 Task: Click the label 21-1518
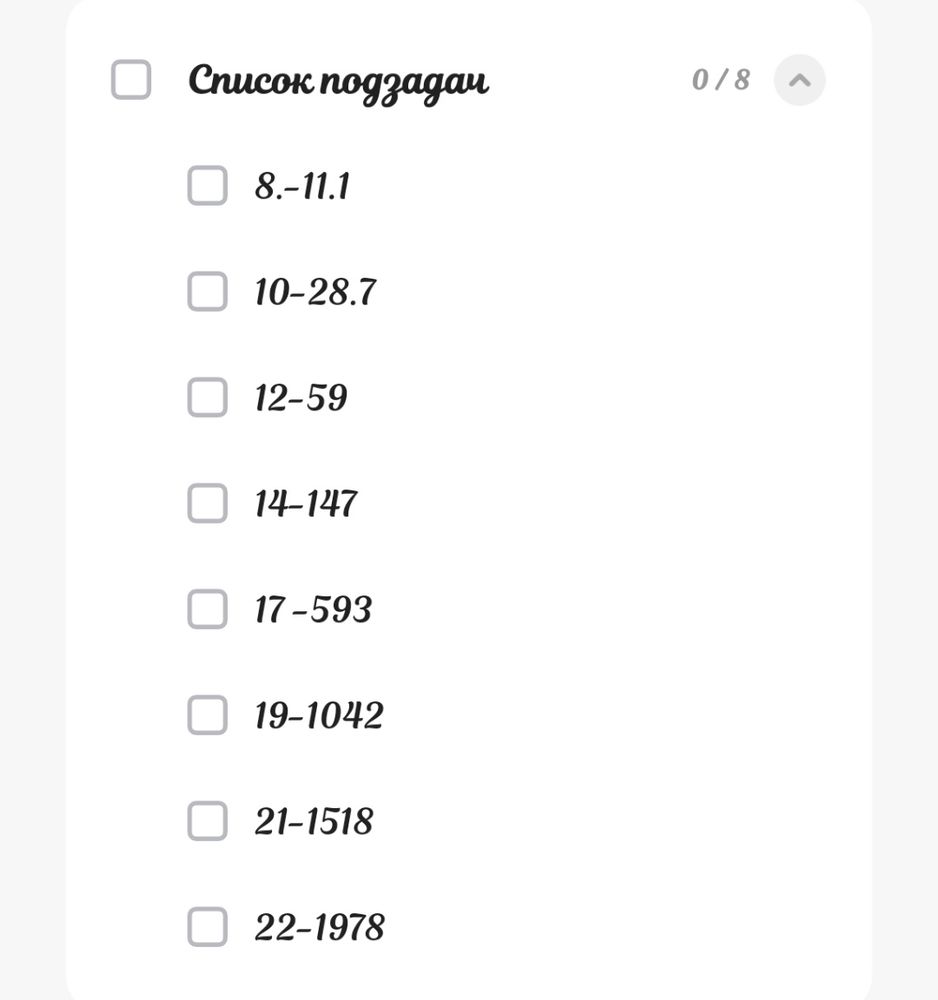[311, 822]
